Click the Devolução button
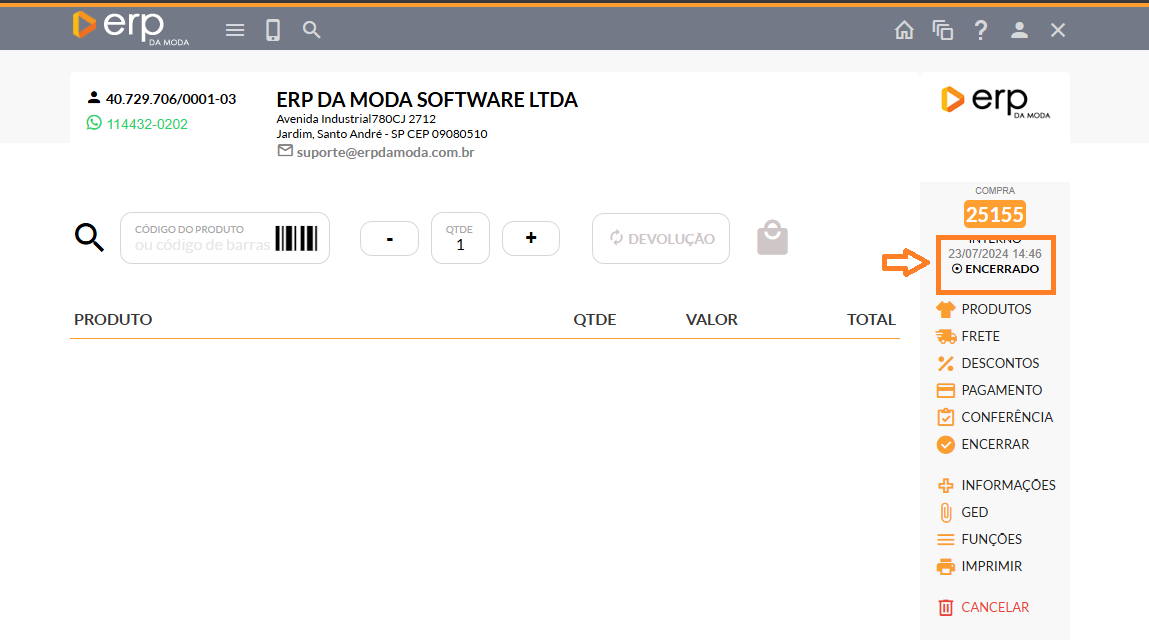 [661, 238]
